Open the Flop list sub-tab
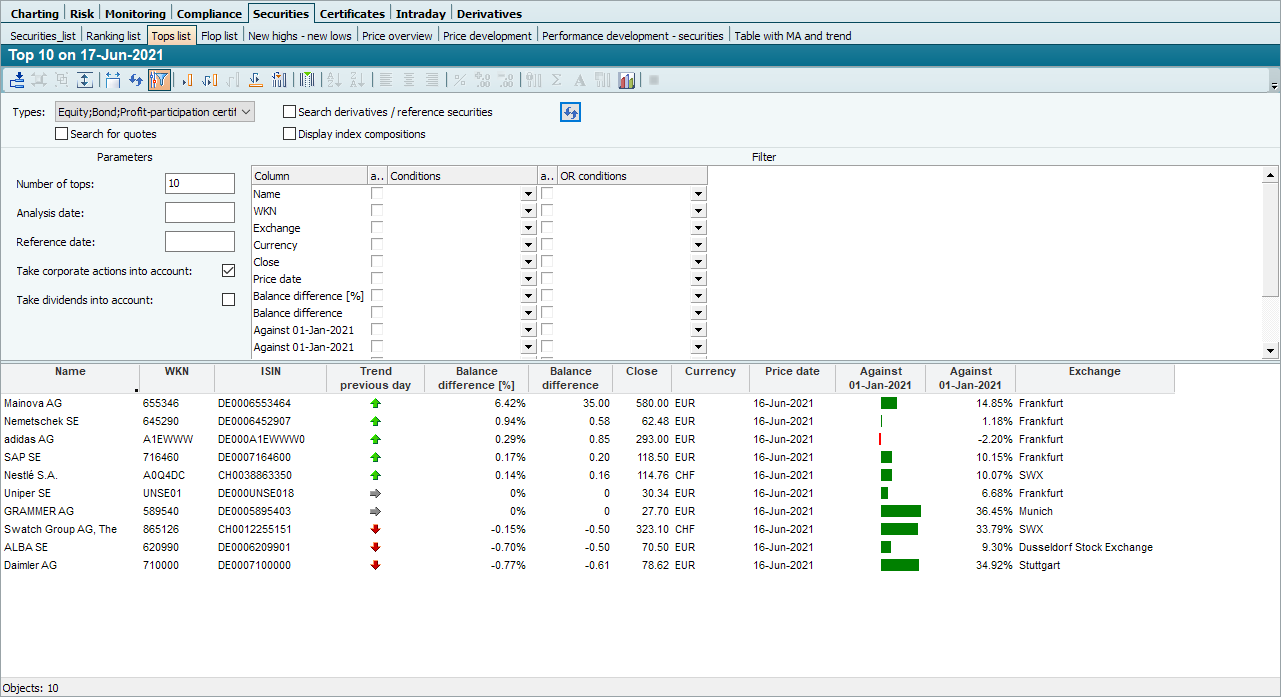 tap(219, 36)
